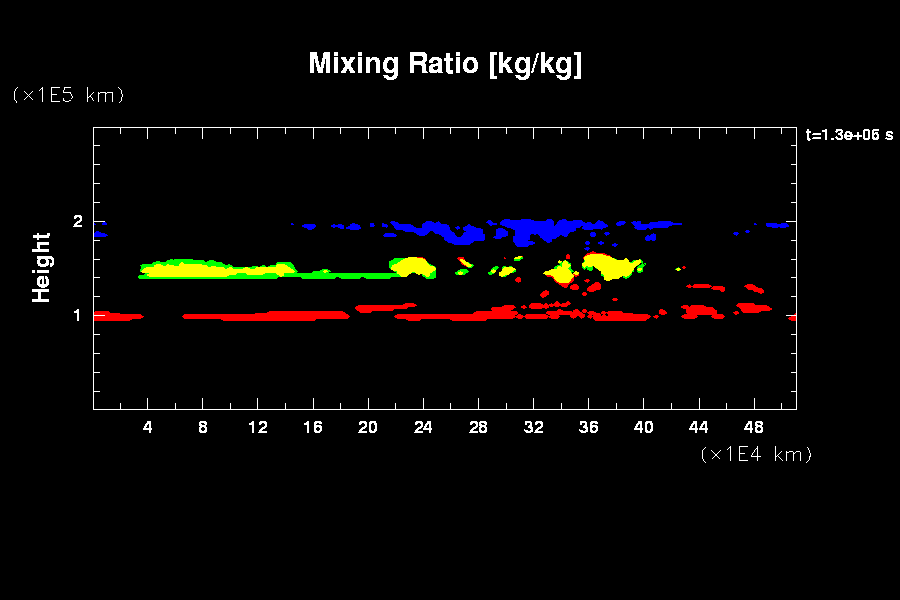Click x-axis tick label 48

click(x=753, y=427)
